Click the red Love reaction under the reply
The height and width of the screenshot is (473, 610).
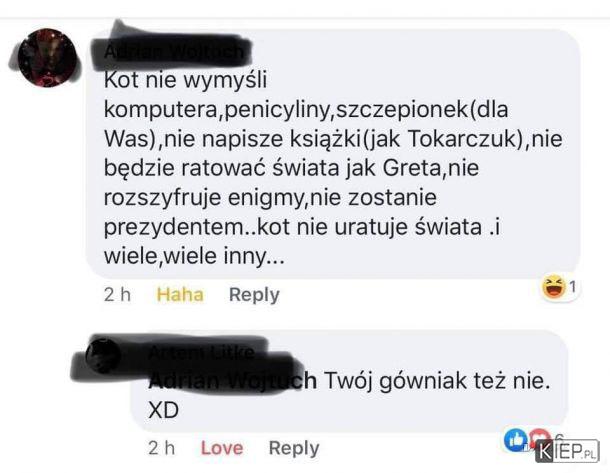pyautogui.click(x=222, y=448)
